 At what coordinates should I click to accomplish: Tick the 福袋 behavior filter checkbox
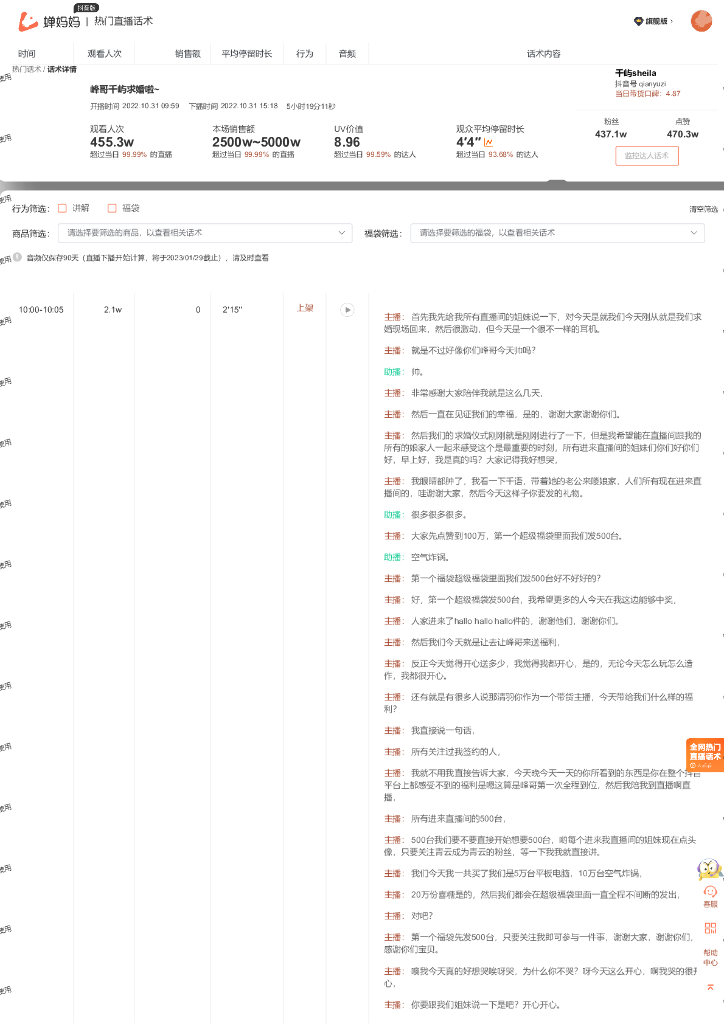[x=112, y=208]
